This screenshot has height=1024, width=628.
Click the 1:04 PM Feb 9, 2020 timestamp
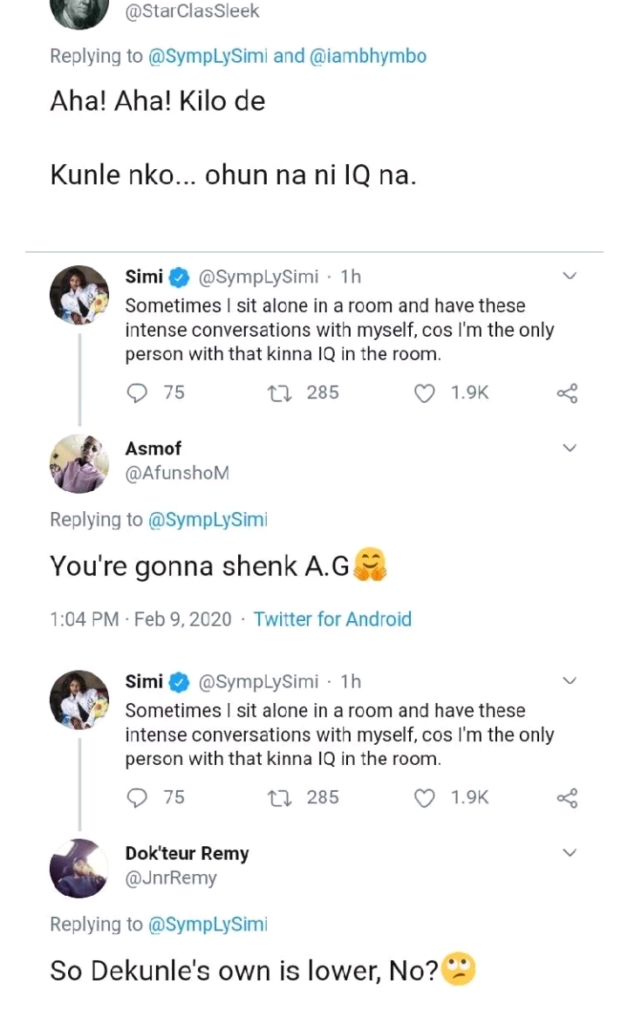pos(140,619)
